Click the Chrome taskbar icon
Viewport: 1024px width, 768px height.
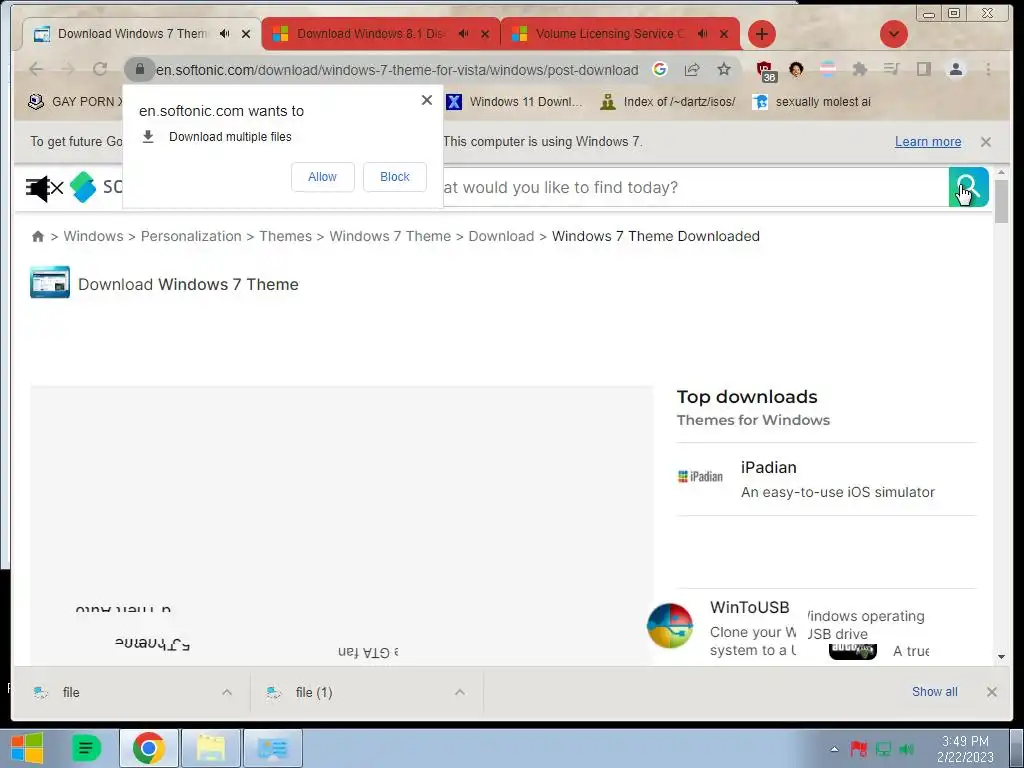[x=148, y=748]
